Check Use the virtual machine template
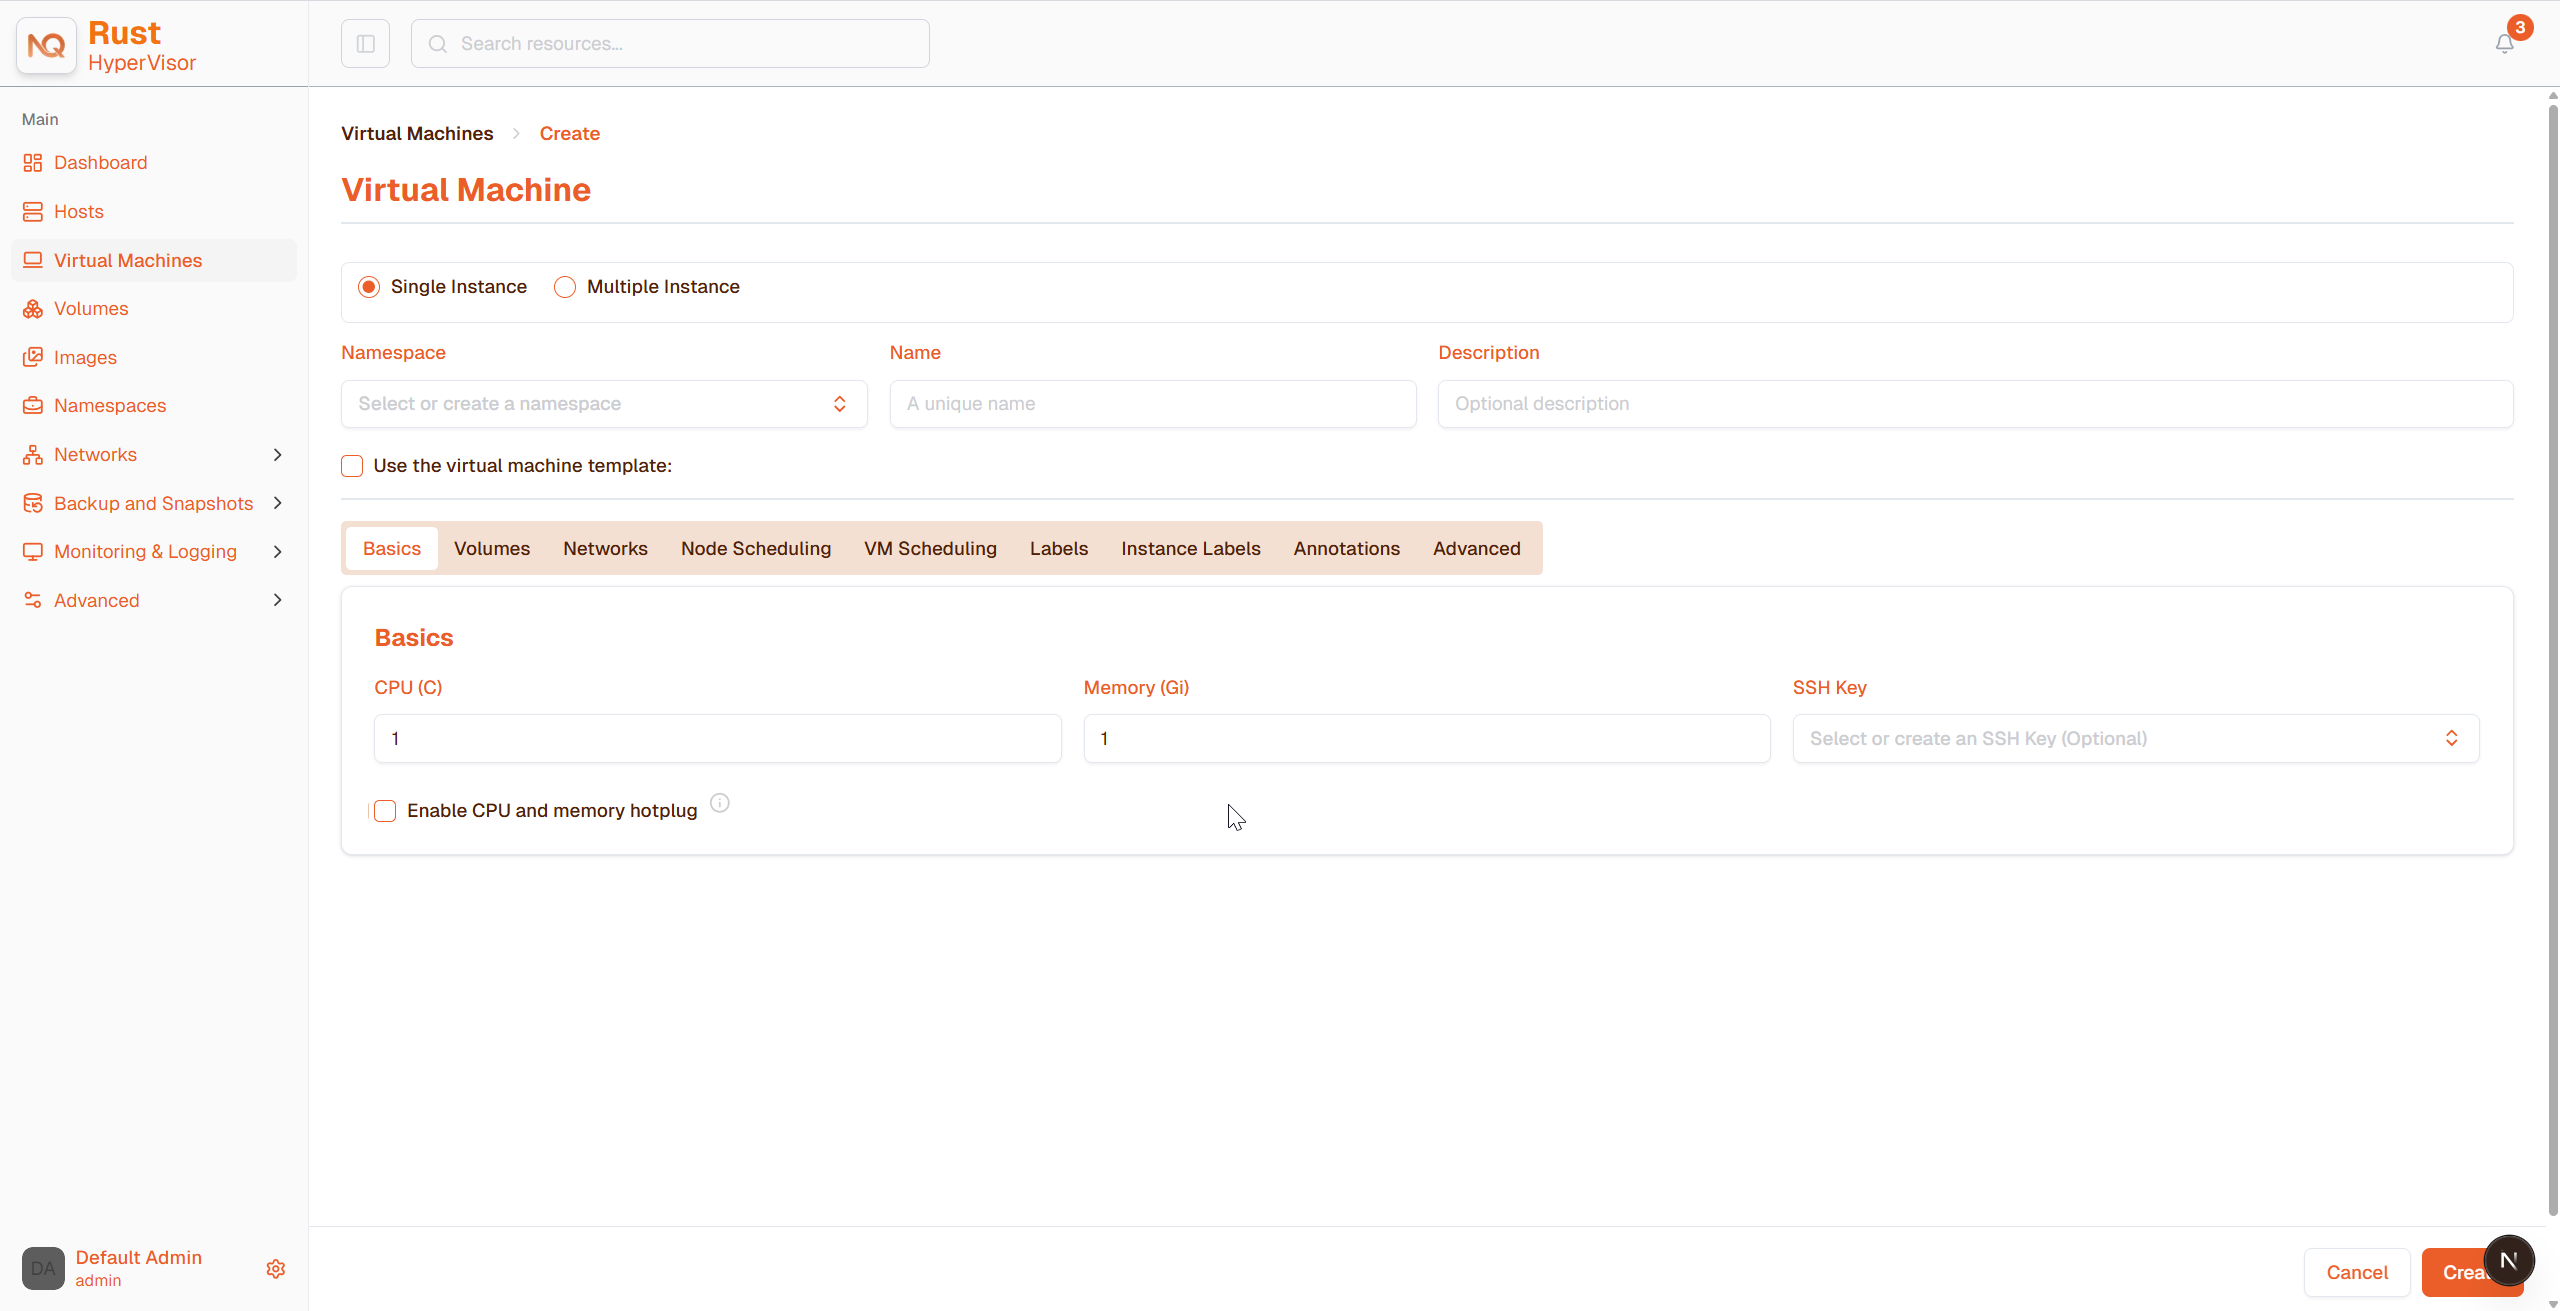The image size is (2560, 1311). [x=352, y=465]
